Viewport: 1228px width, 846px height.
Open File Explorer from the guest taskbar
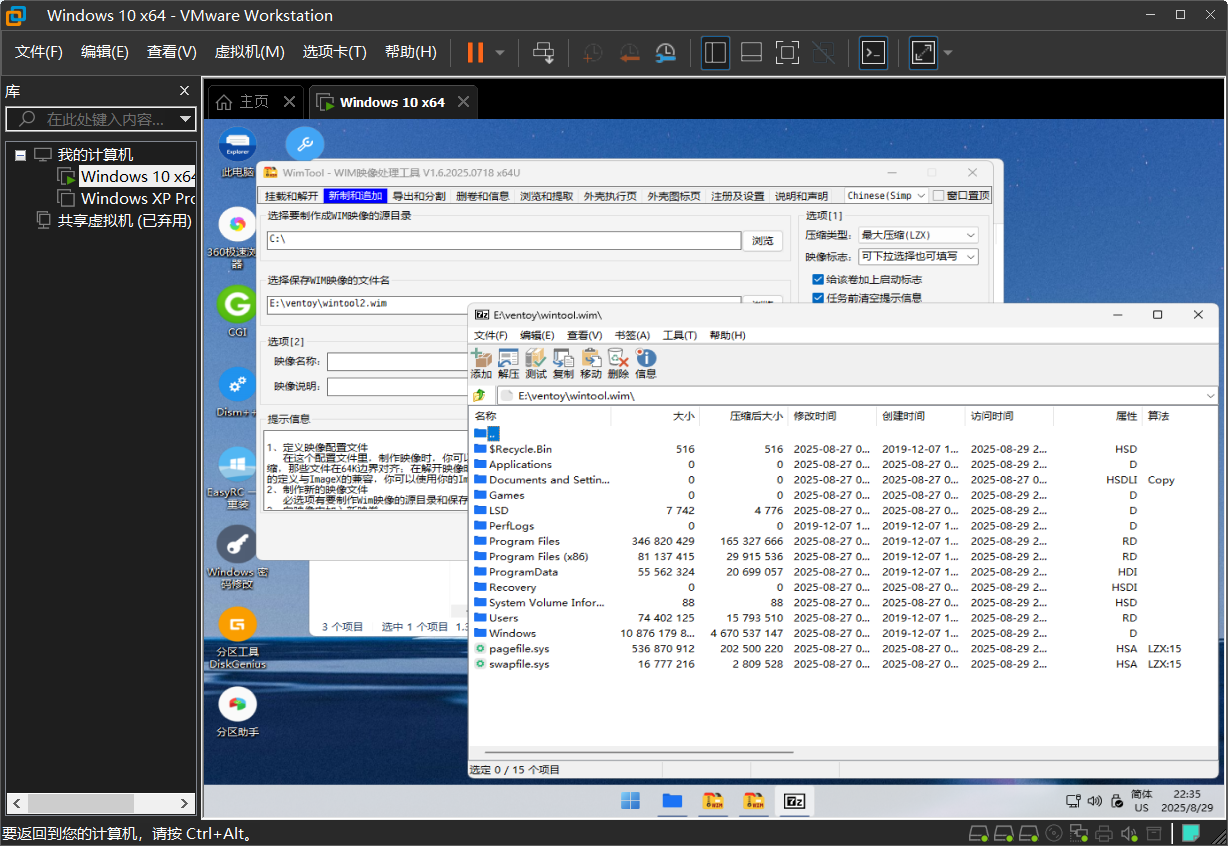(672, 801)
